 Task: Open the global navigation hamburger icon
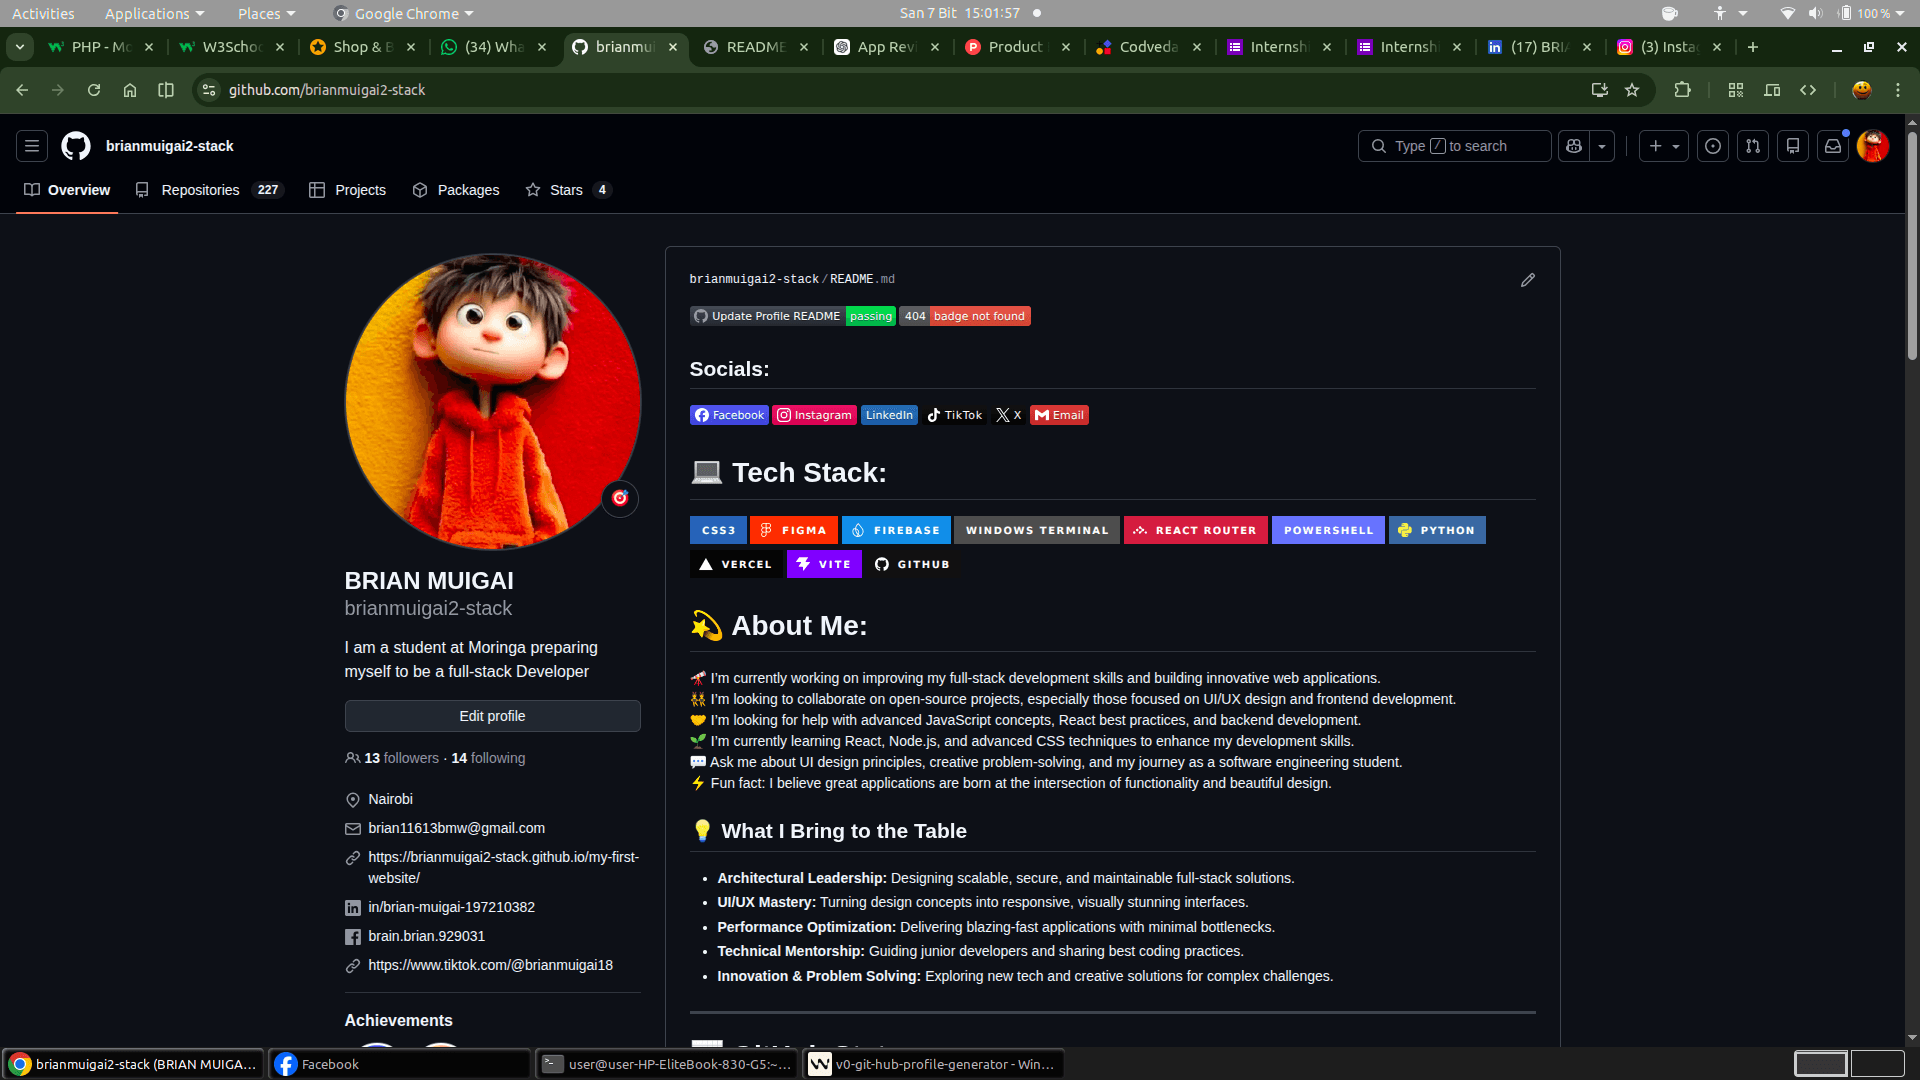tap(31, 146)
